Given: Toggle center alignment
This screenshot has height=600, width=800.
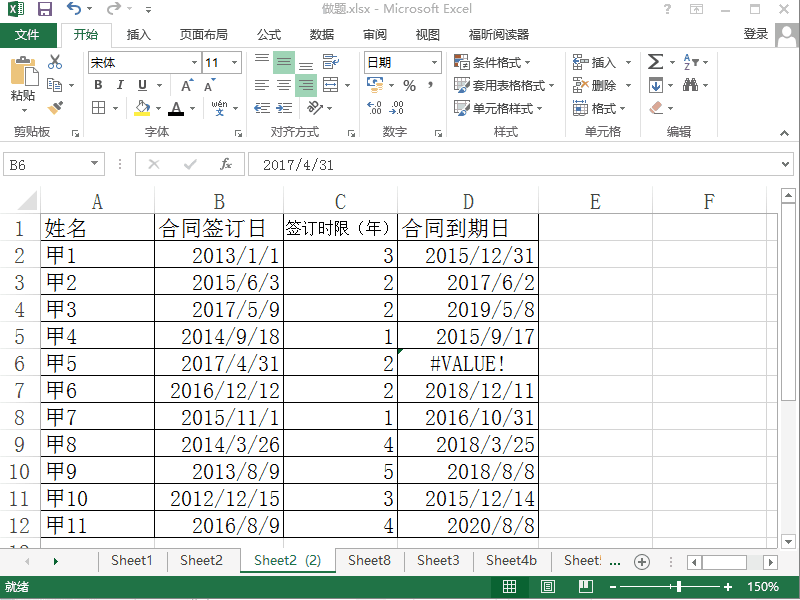Looking at the screenshot, I should (x=284, y=85).
